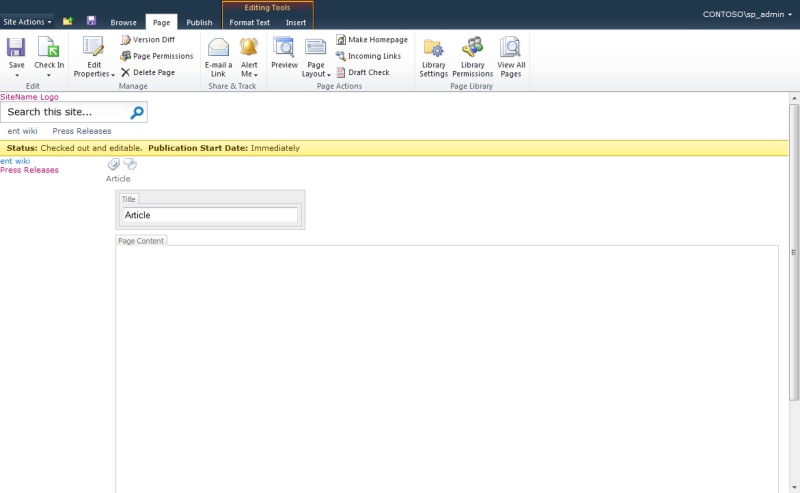Viewport: 800px width, 493px height.
Task: Switch to the Format Text tab
Action: [249, 22]
